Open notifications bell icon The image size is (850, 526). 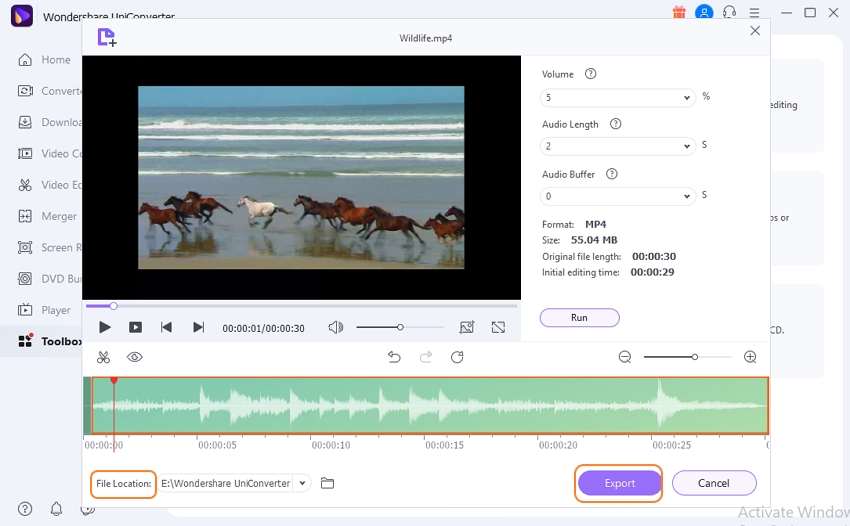pos(56,509)
